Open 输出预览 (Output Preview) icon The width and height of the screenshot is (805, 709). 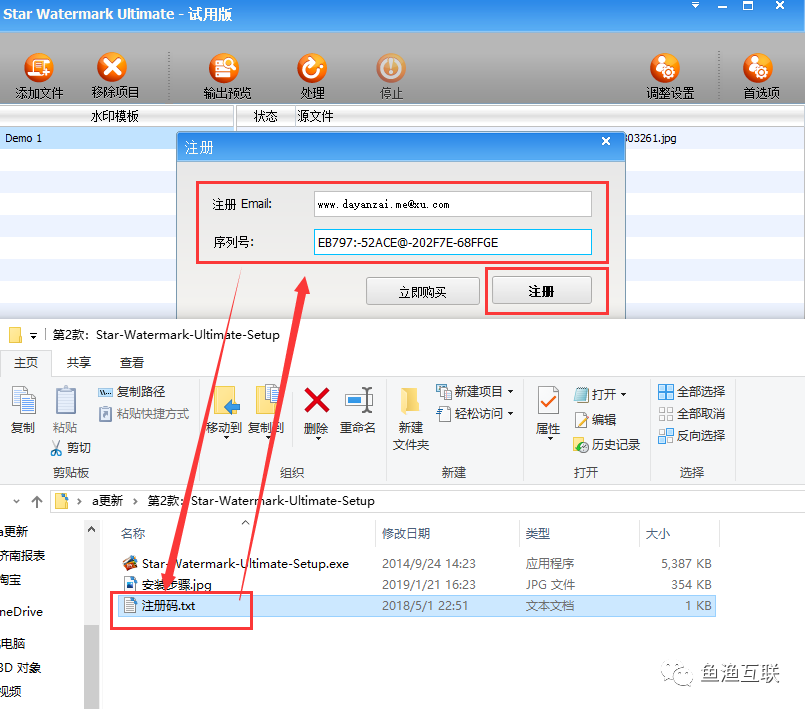click(224, 68)
